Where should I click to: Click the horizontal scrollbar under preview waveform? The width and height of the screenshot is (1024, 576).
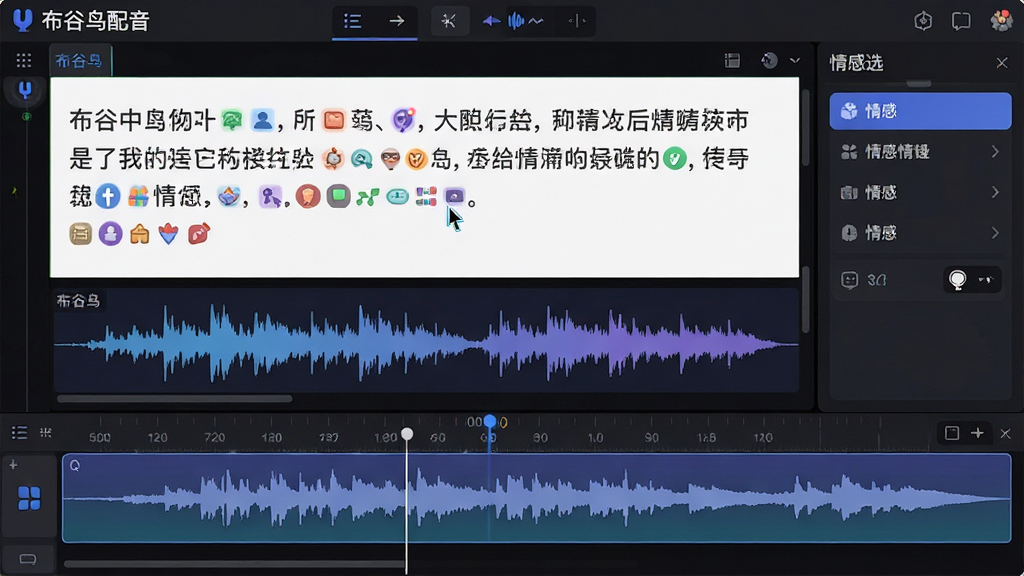[x=174, y=398]
